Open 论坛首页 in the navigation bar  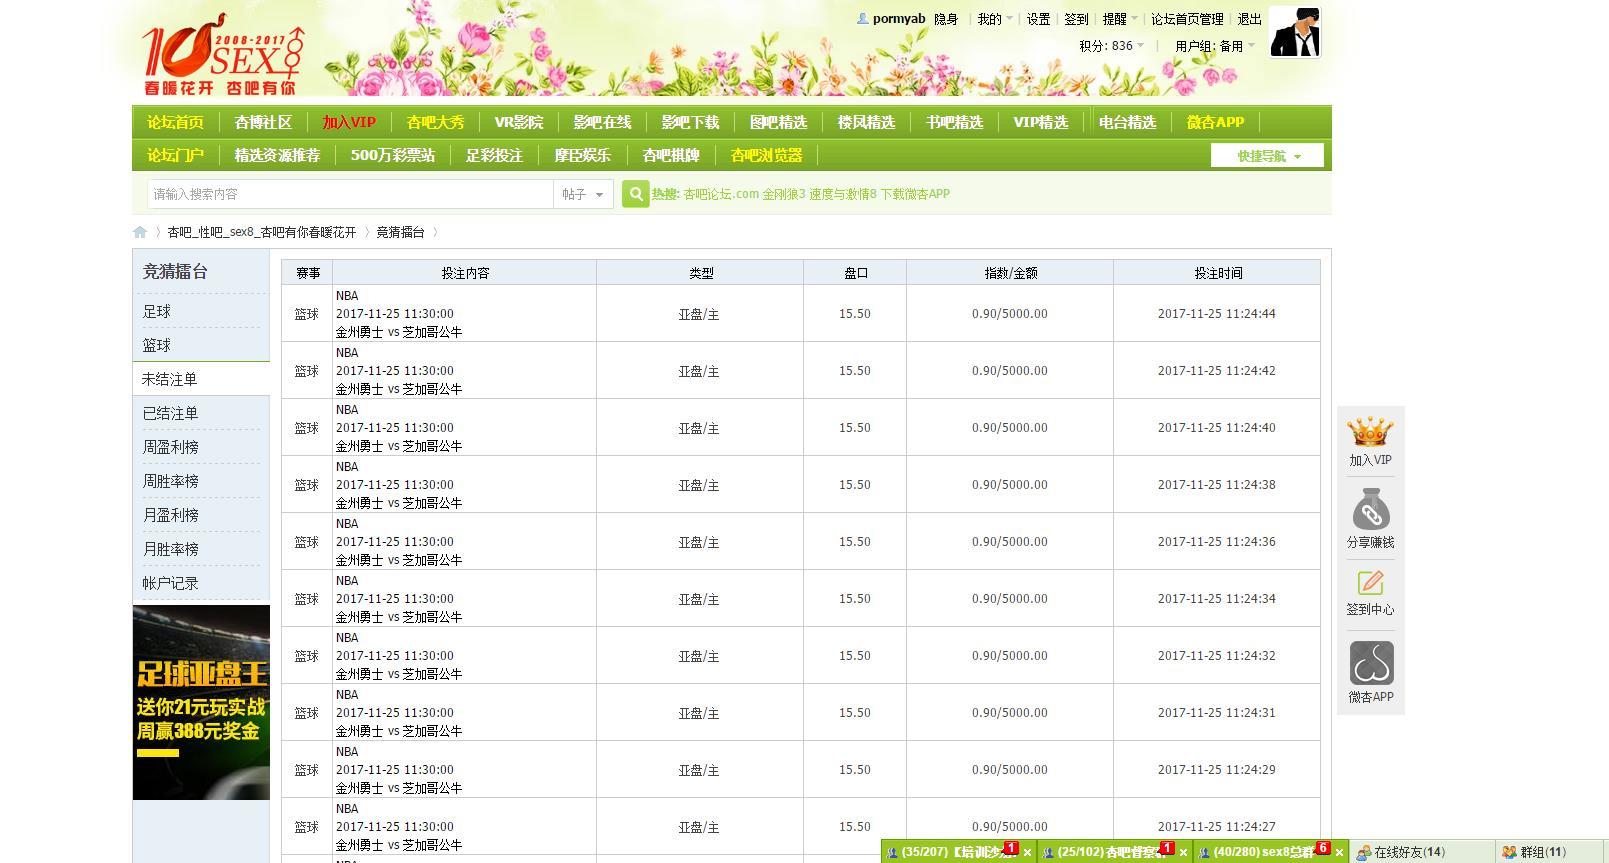[175, 122]
